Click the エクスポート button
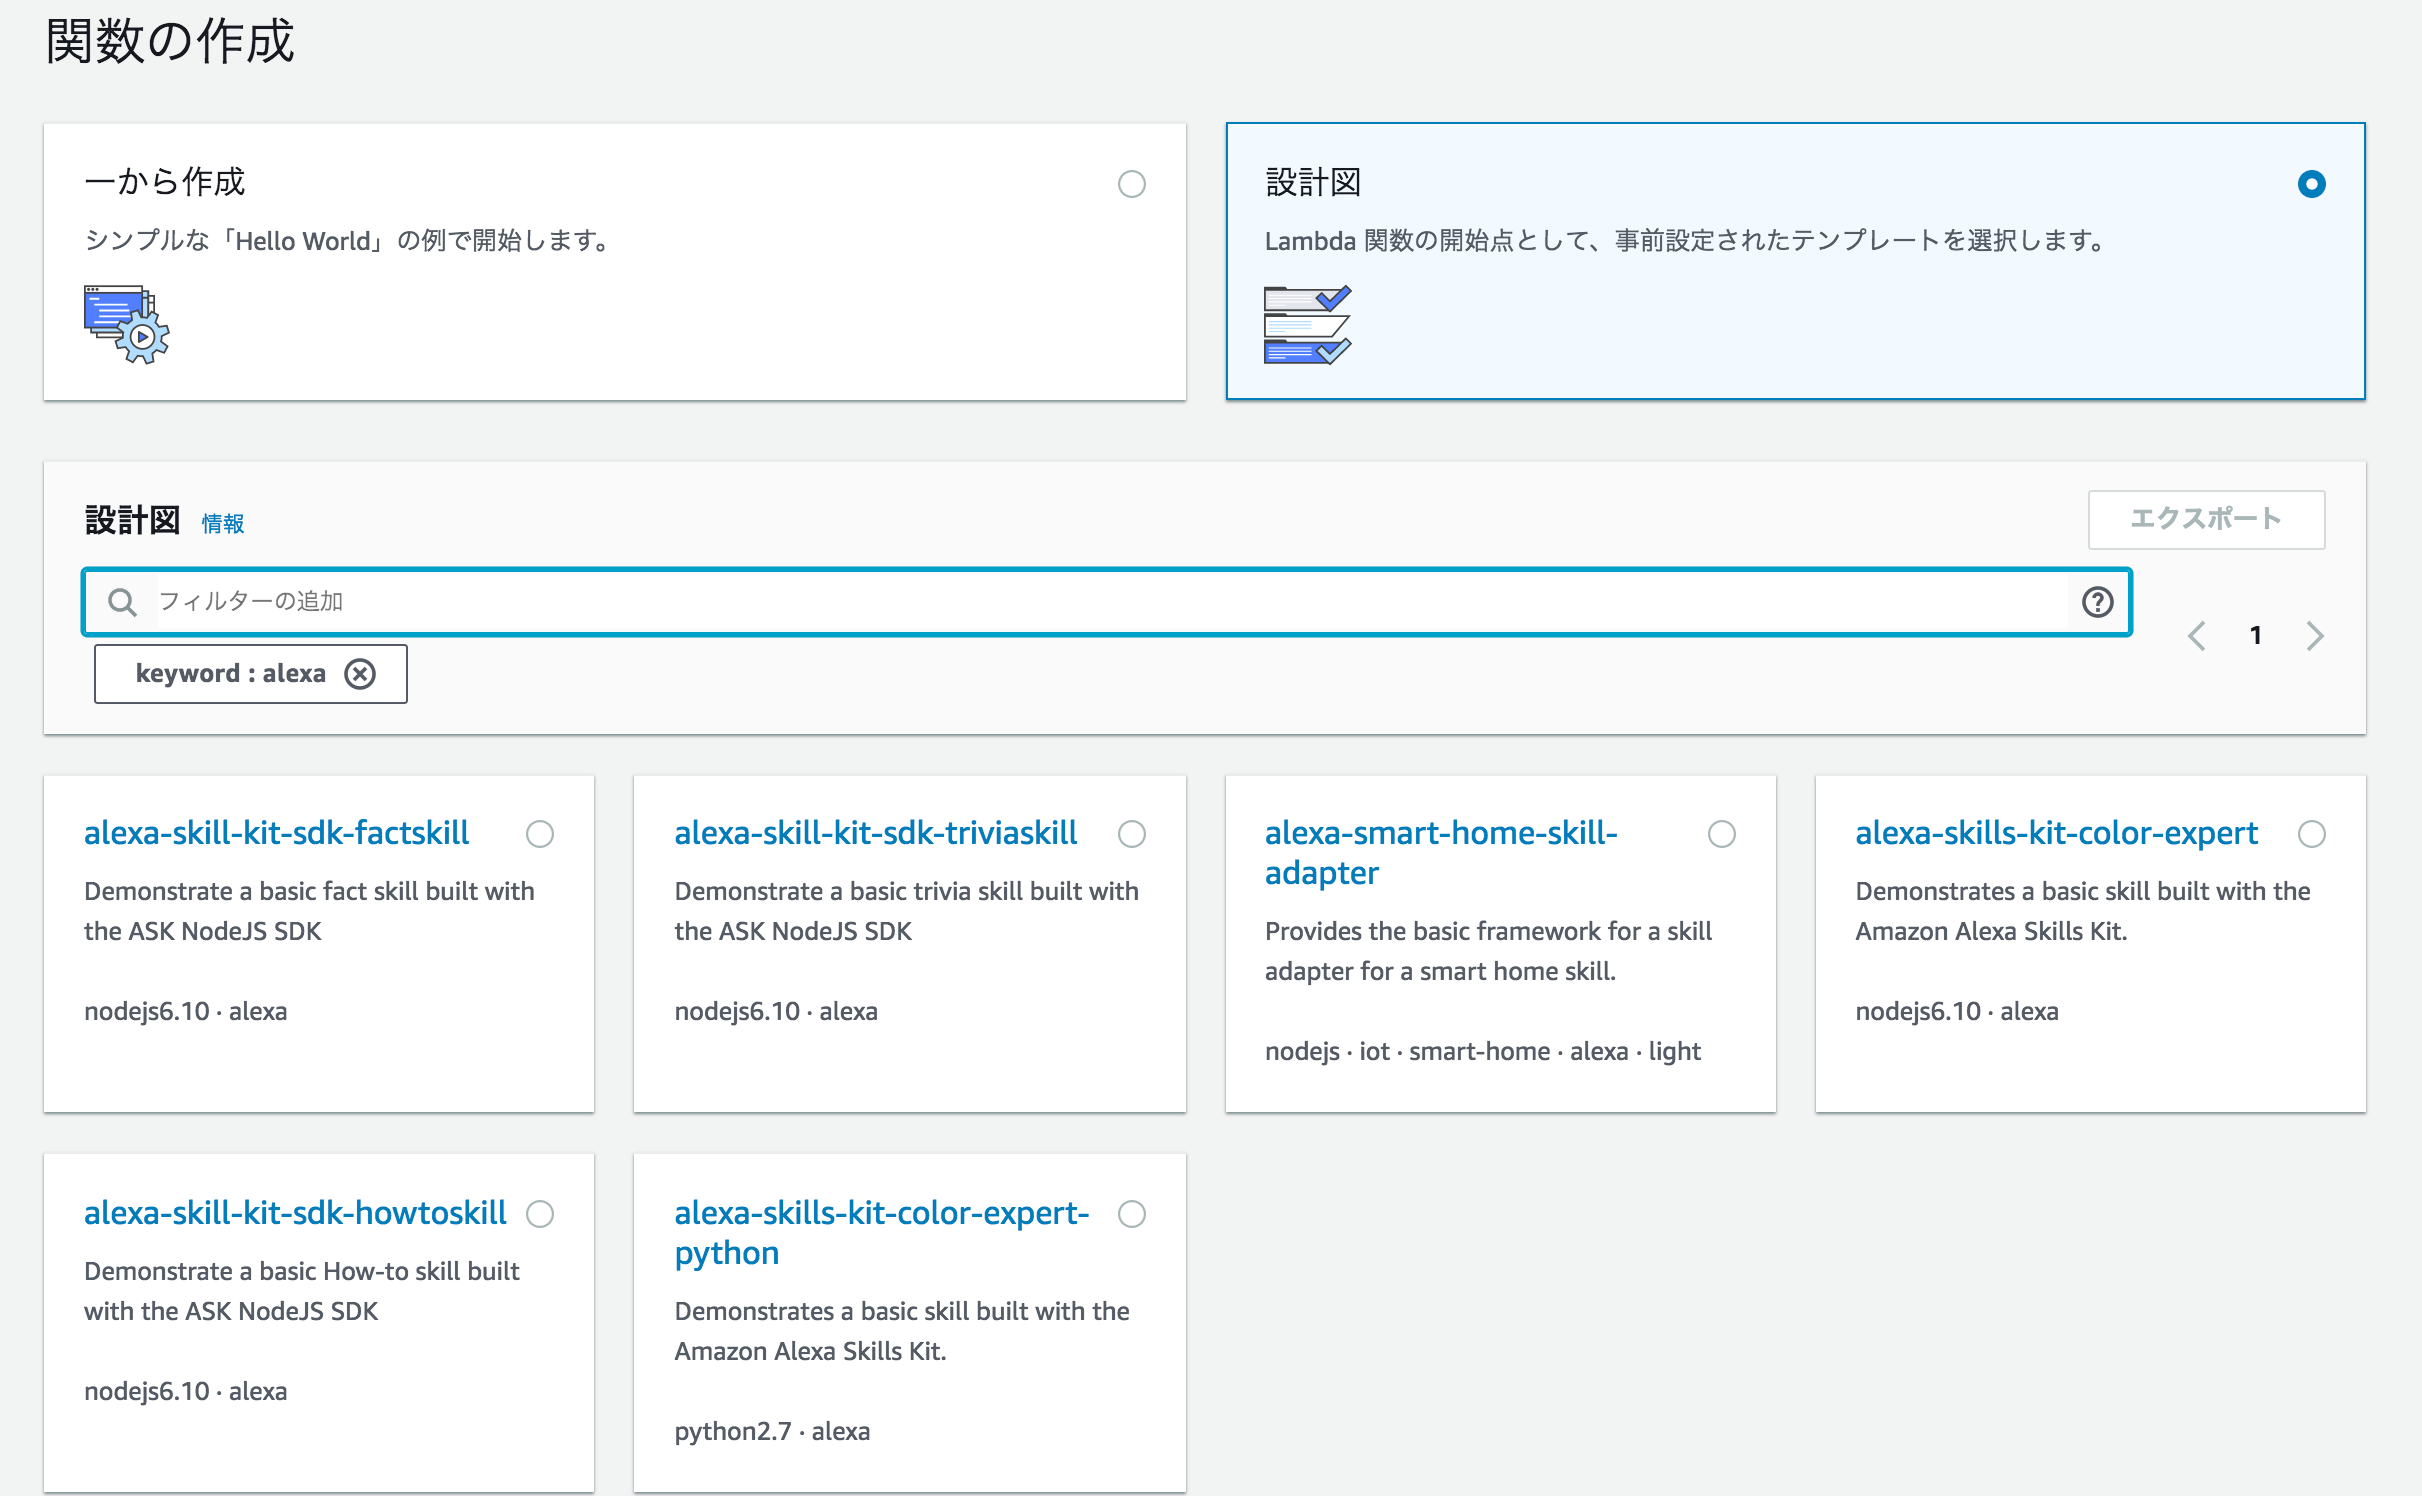The image size is (2422, 1496). point(2206,519)
